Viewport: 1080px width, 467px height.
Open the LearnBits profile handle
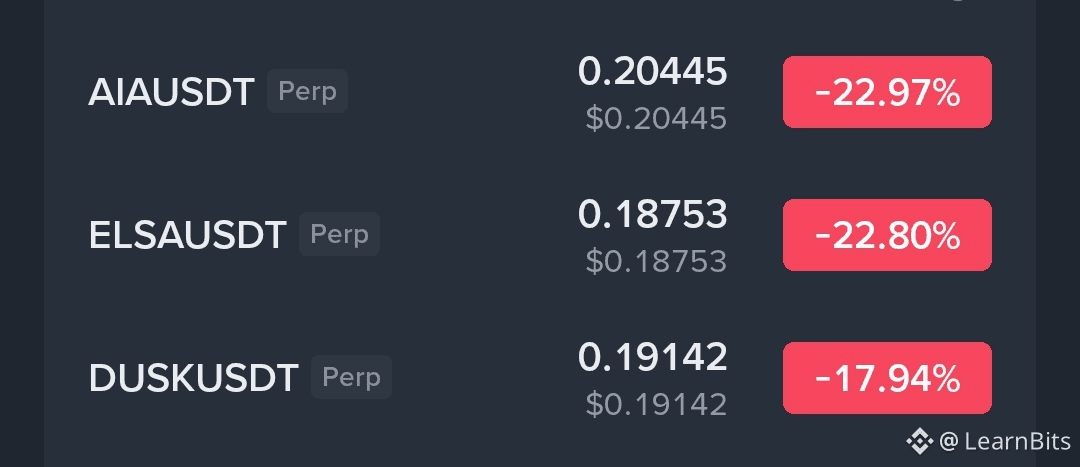tap(1013, 441)
